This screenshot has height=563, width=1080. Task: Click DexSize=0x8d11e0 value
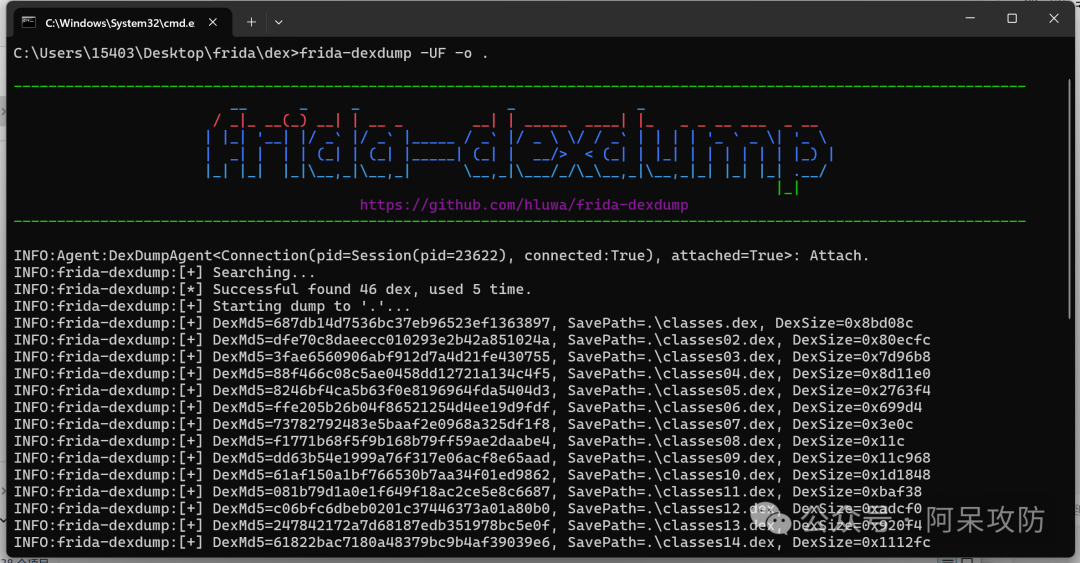(861, 373)
